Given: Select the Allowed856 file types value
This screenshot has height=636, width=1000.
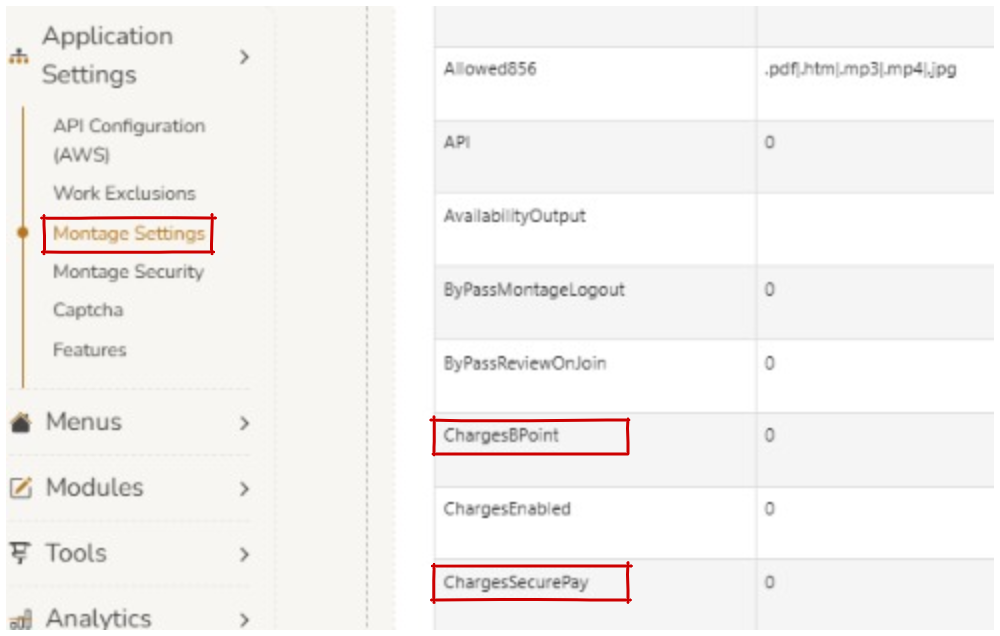Looking at the screenshot, I should pos(860,70).
